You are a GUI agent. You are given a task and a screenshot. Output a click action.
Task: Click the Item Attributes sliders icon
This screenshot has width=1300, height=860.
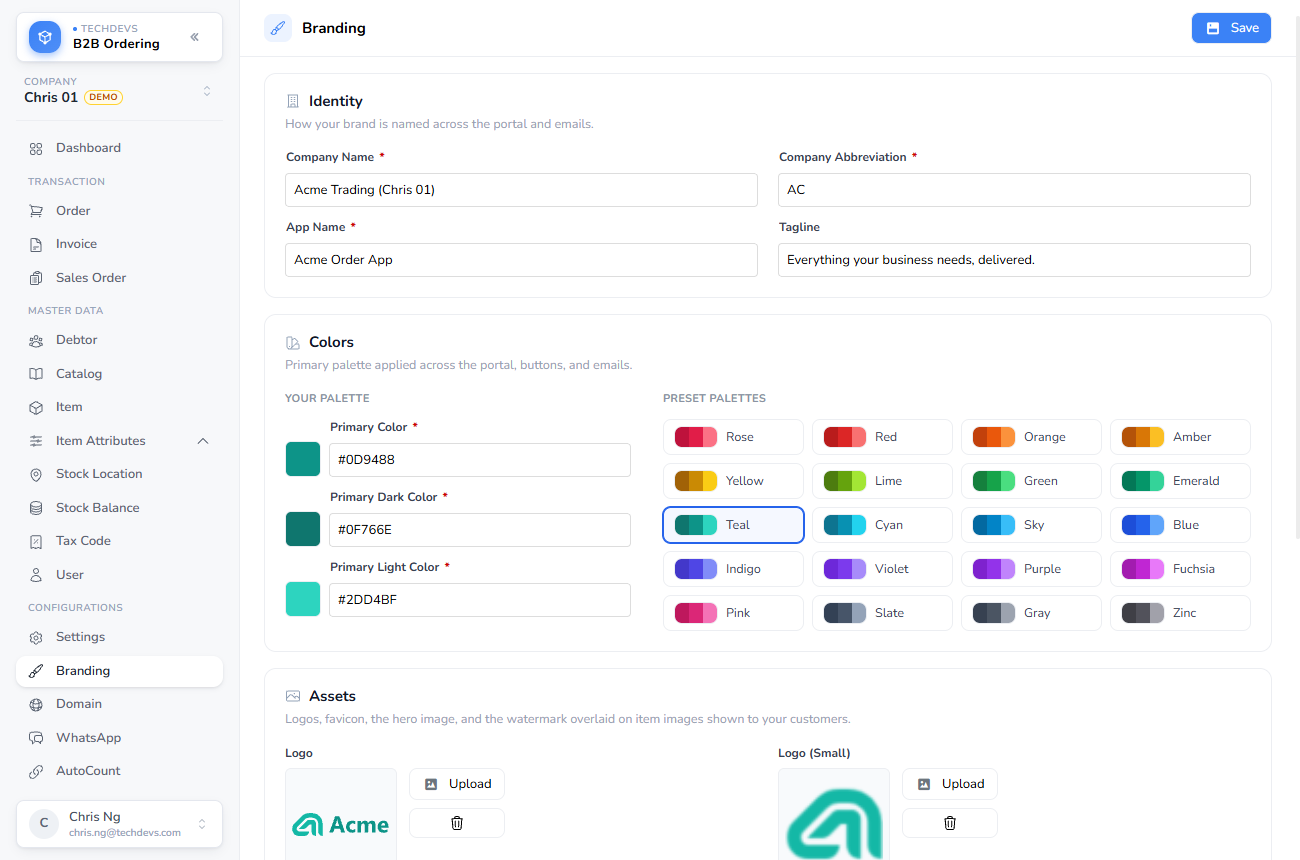pos(36,441)
